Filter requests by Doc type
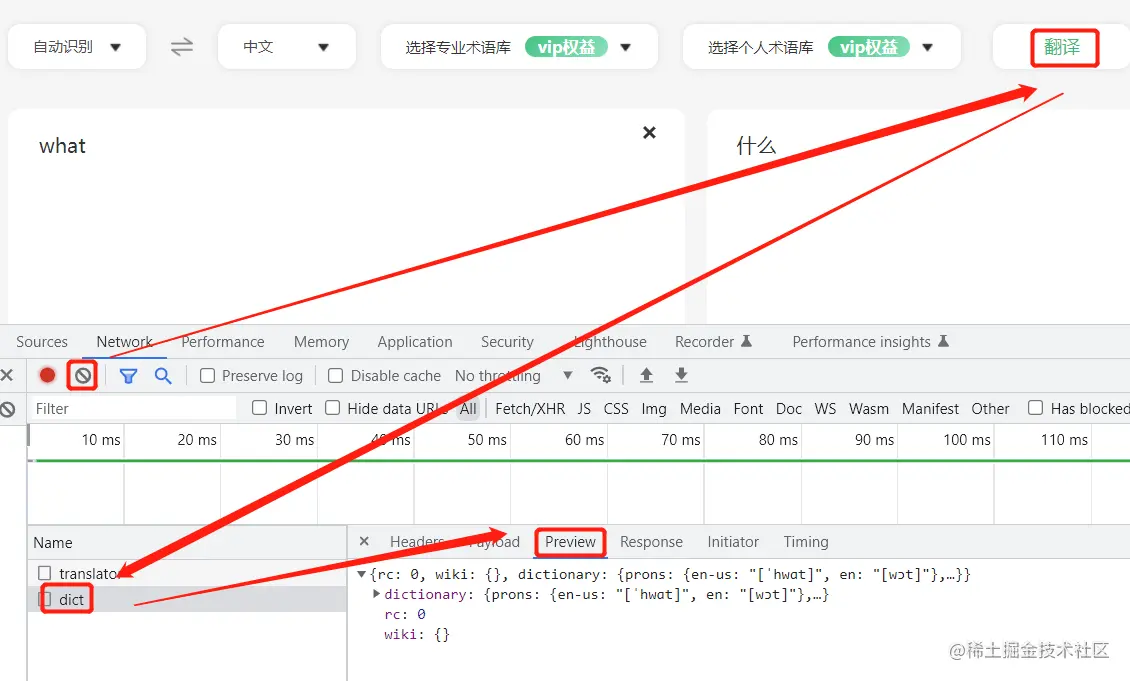Screen dimensions: 1130x681 (x=788, y=409)
